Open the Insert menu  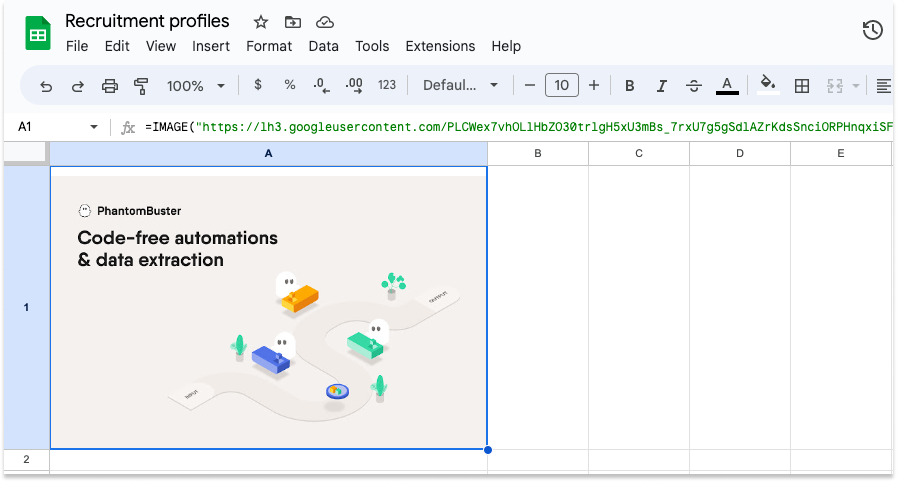[211, 46]
